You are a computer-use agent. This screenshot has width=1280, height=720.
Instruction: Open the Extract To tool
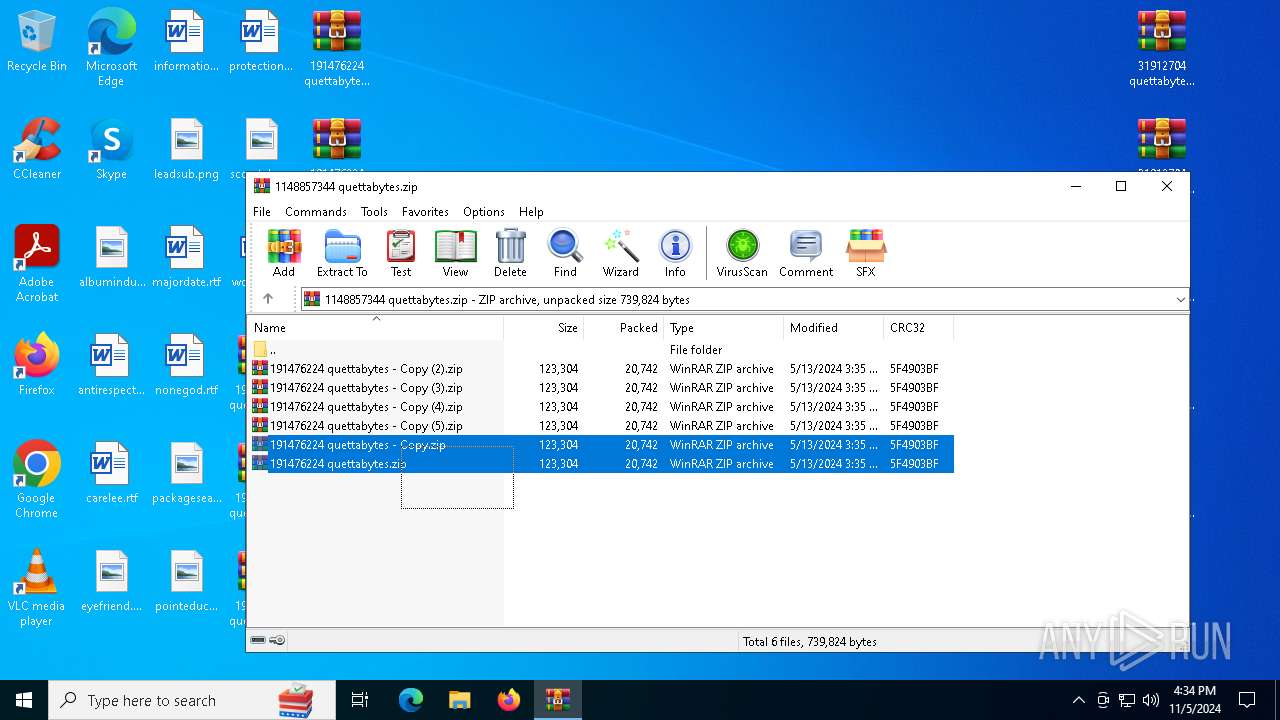coord(342,253)
